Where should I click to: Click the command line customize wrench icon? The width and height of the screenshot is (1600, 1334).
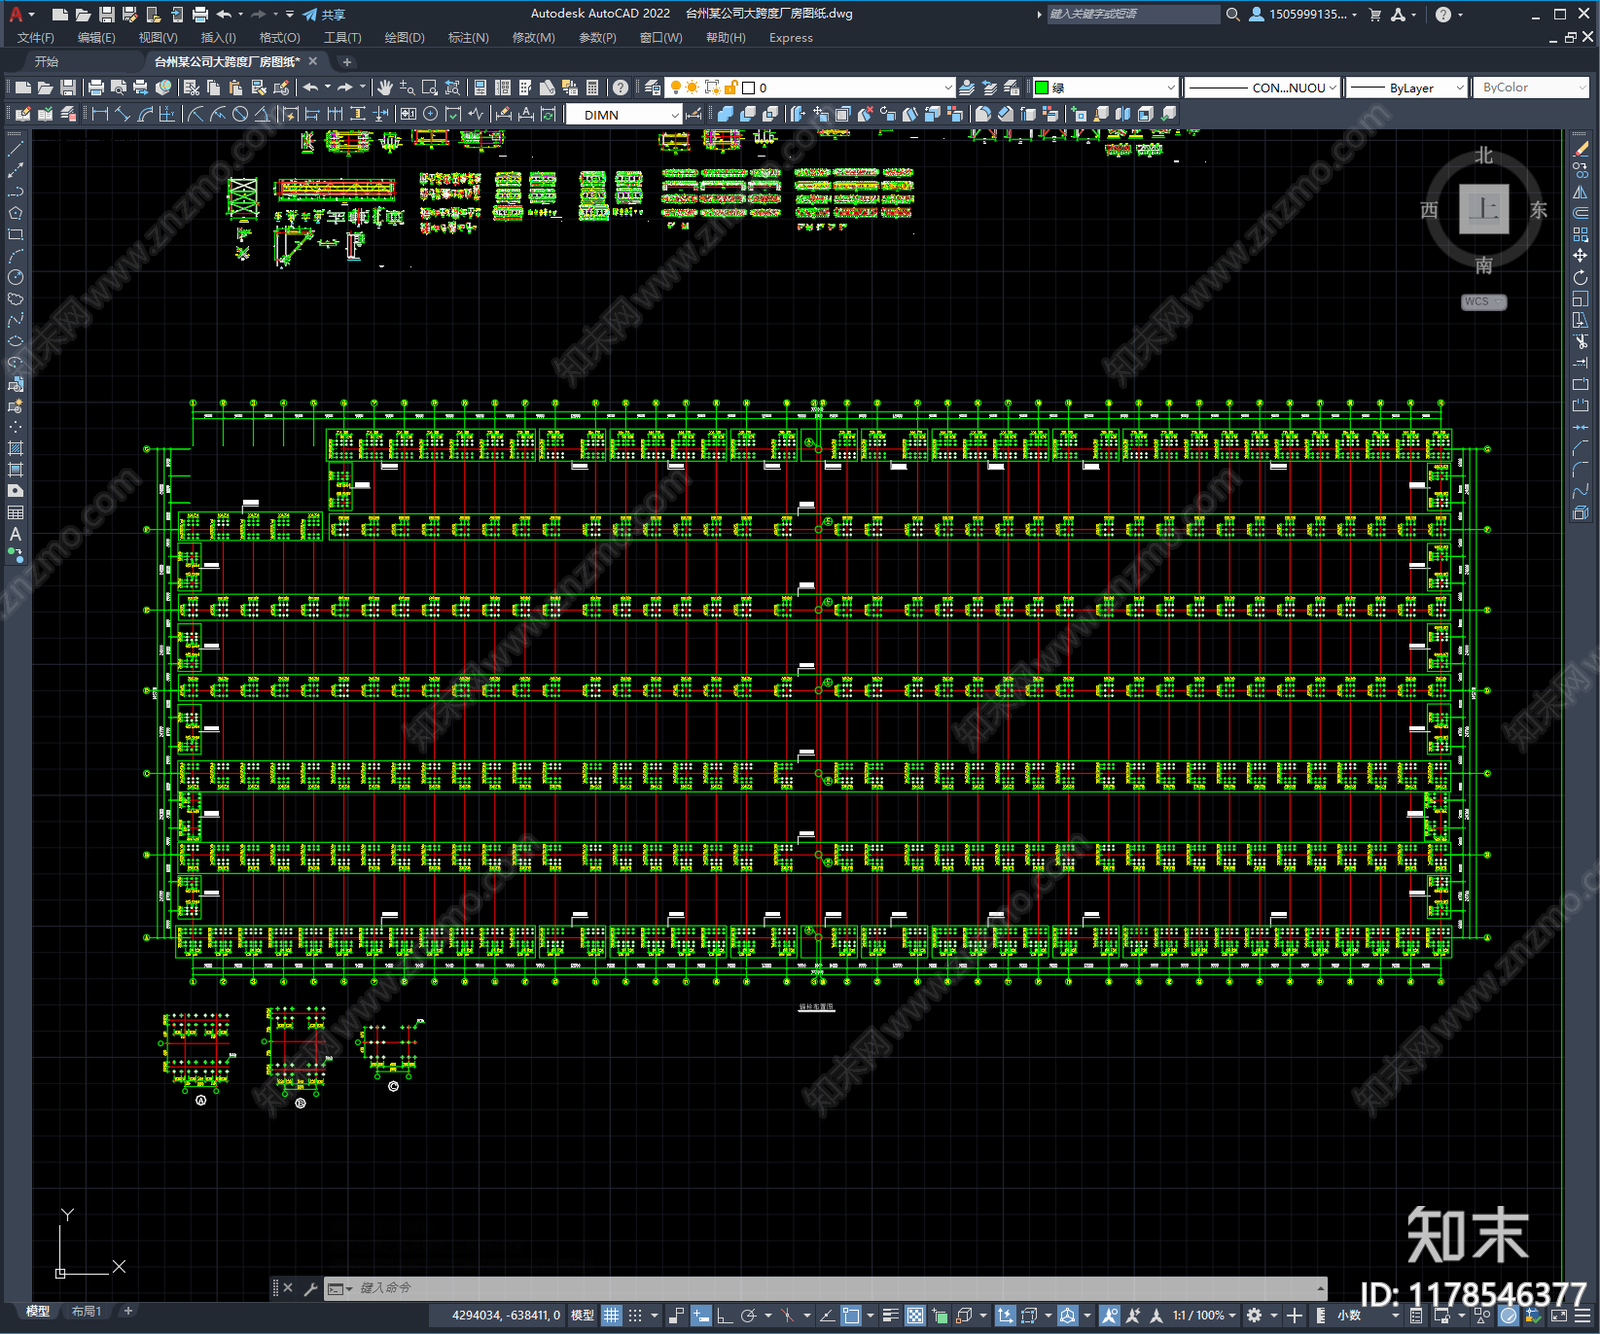click(x=310, y=1288)
